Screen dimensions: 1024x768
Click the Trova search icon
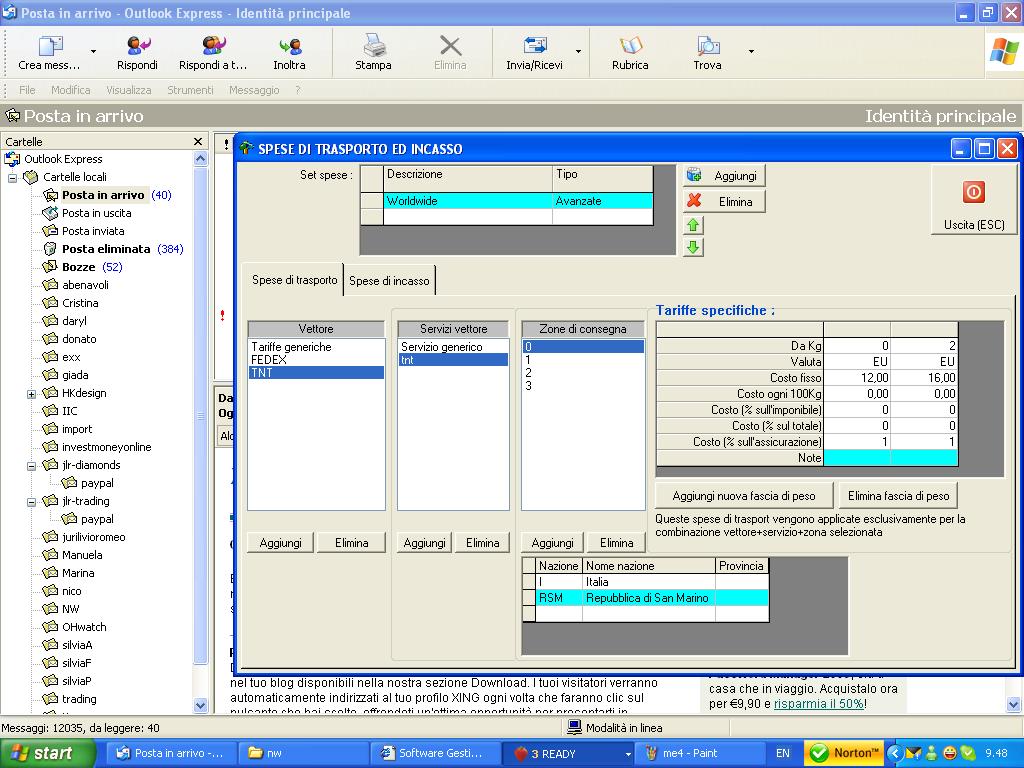tap(707, 46)
